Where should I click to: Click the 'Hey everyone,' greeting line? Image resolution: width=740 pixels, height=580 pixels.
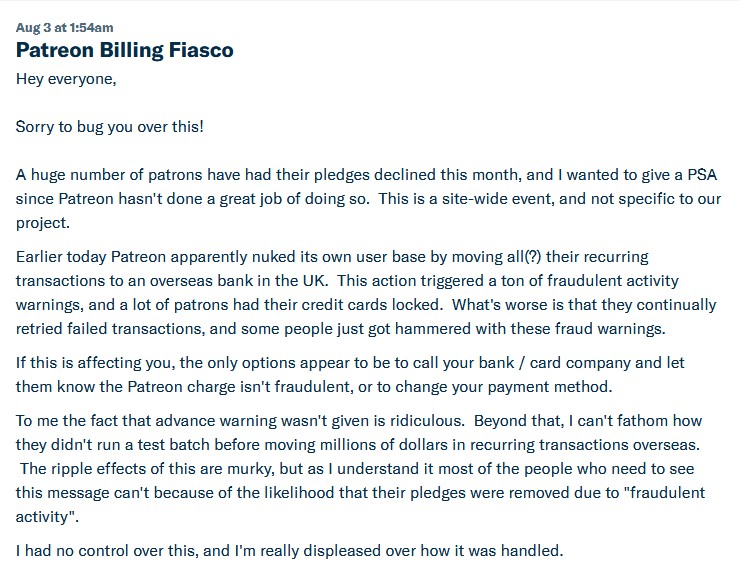pyautogui.click(x=66, y=79)
